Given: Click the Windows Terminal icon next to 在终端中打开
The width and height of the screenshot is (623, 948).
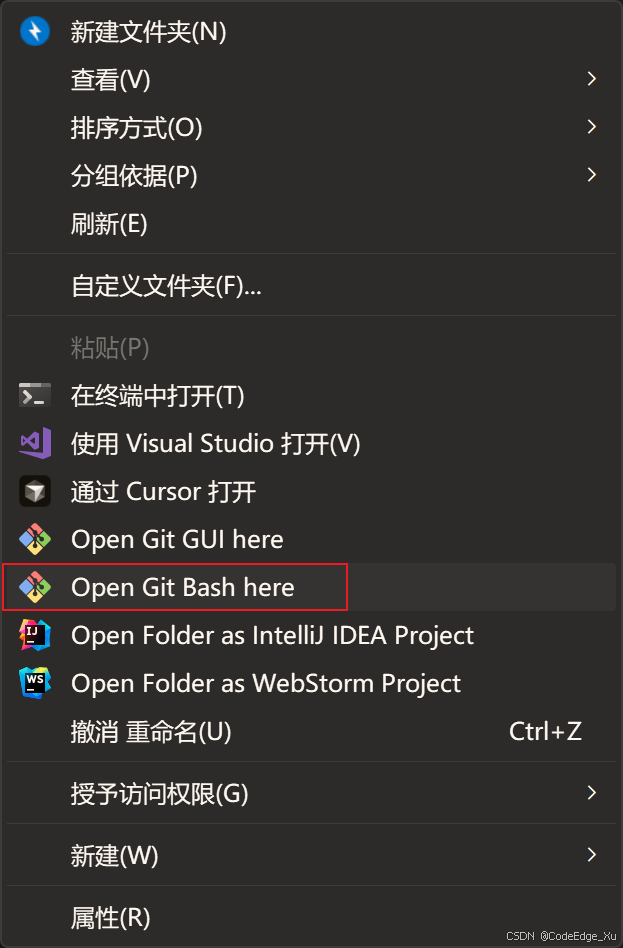Looking at the screenshot, I should pyautogui.click(x=34, y=395).
